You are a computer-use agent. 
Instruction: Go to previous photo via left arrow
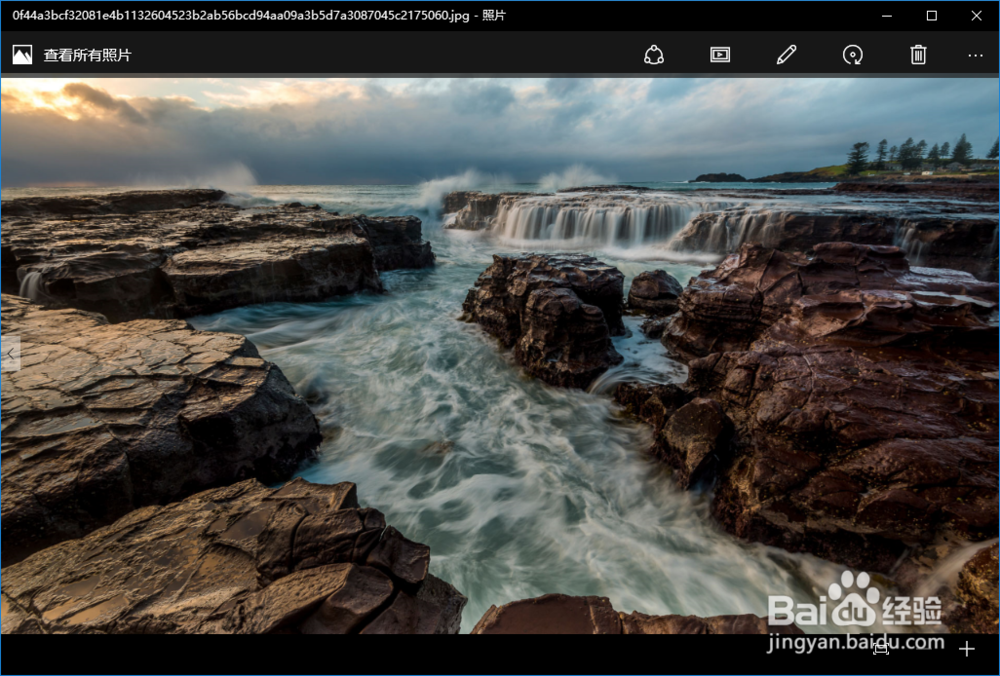coord(11,353)
